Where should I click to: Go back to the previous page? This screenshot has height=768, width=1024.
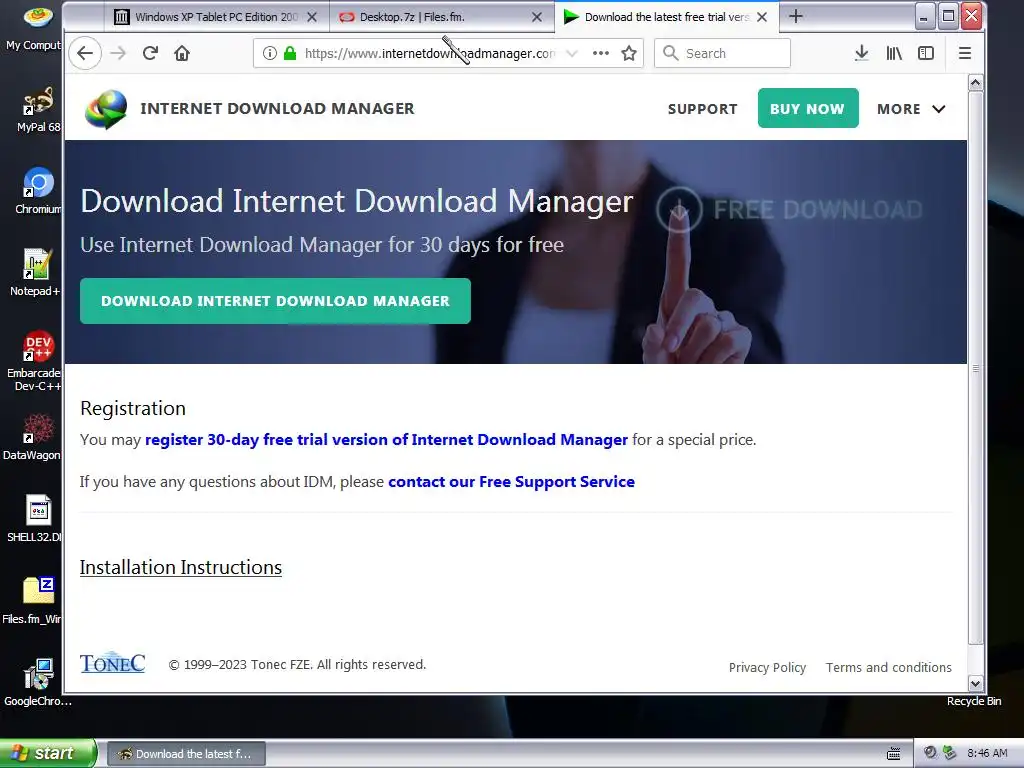pos(85,53)
